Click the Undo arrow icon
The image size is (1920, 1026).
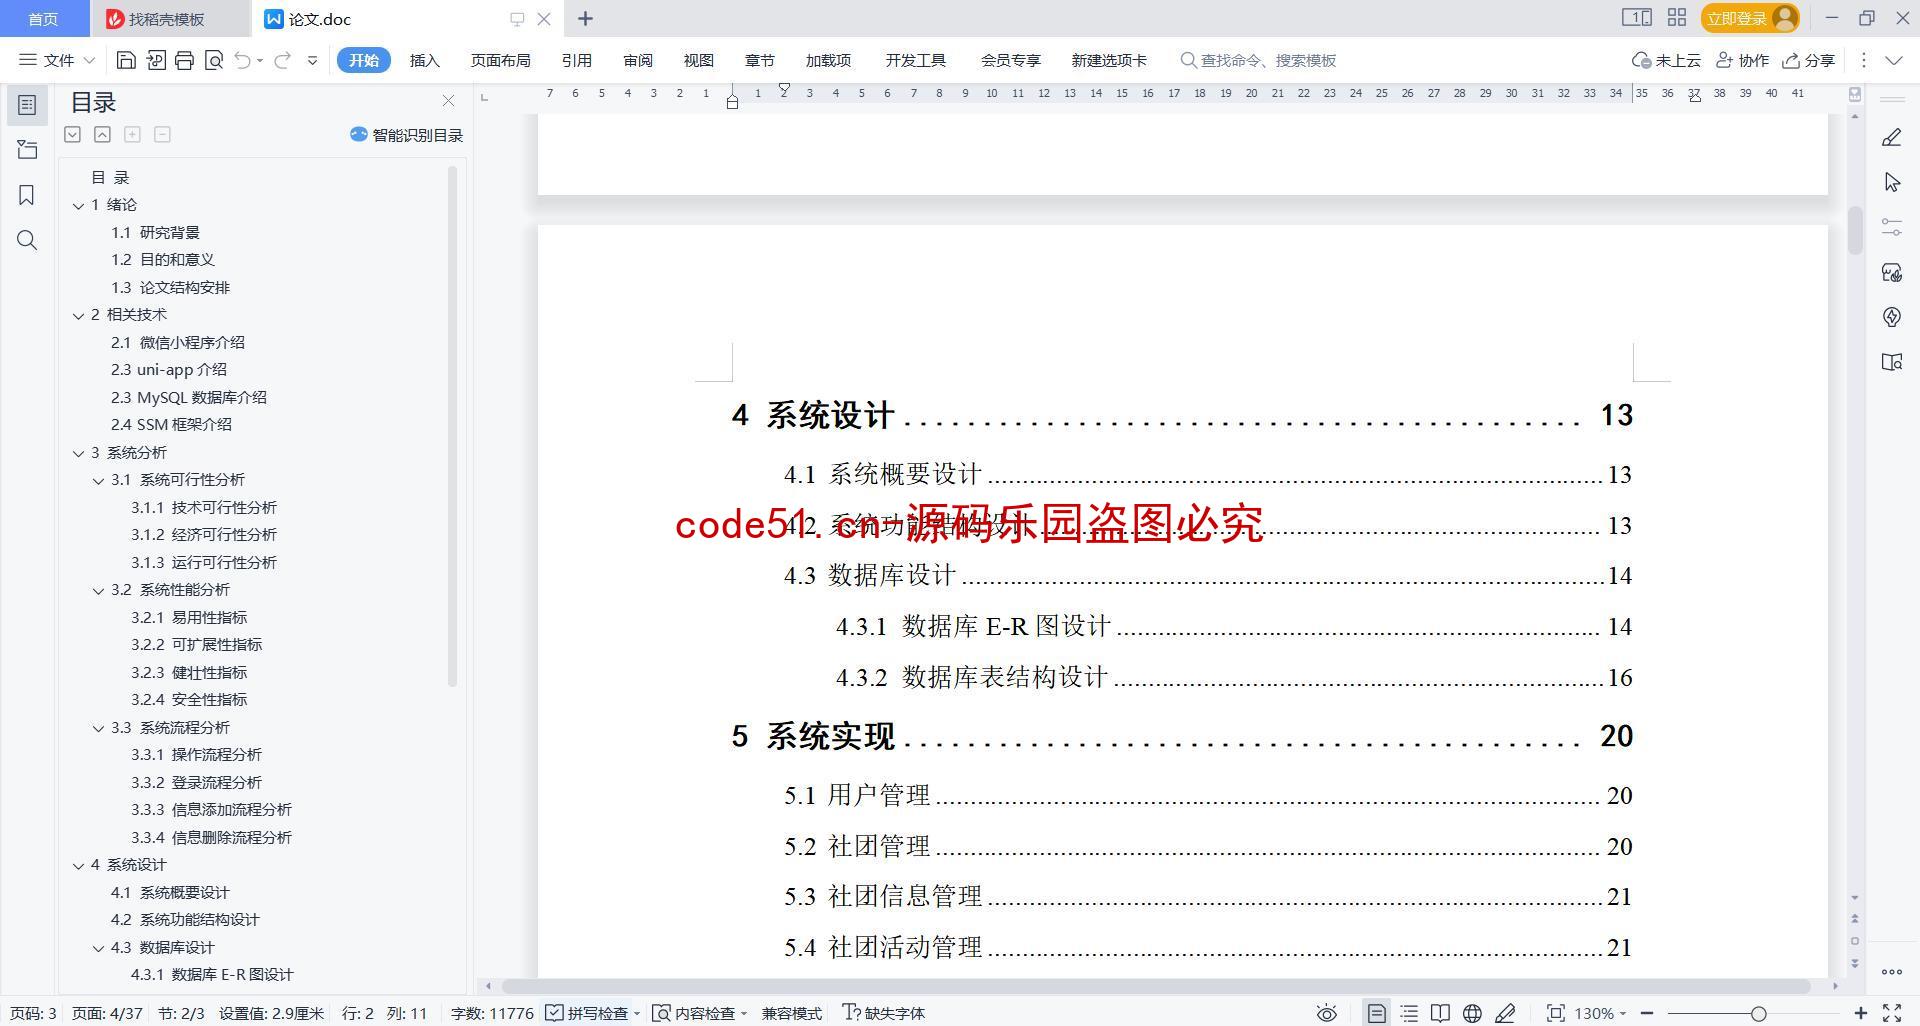[x=242, y=61]
